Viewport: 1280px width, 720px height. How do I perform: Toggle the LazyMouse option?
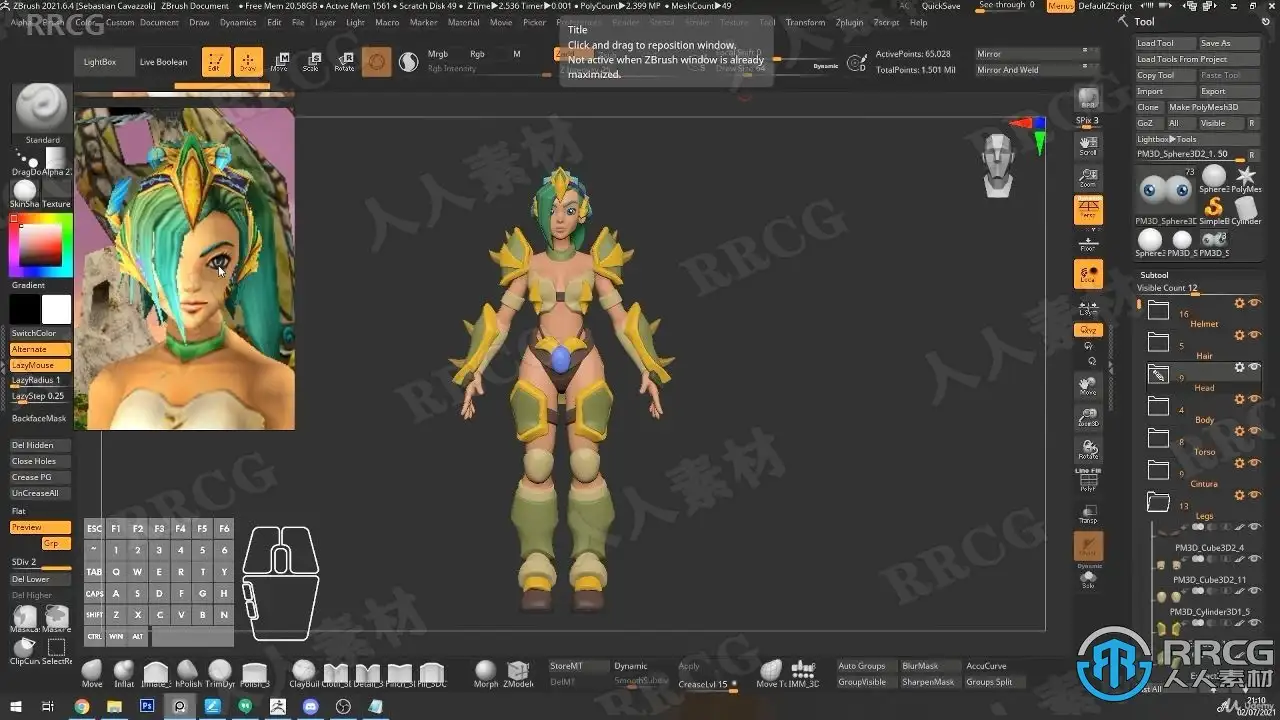(x=41, y=365)
